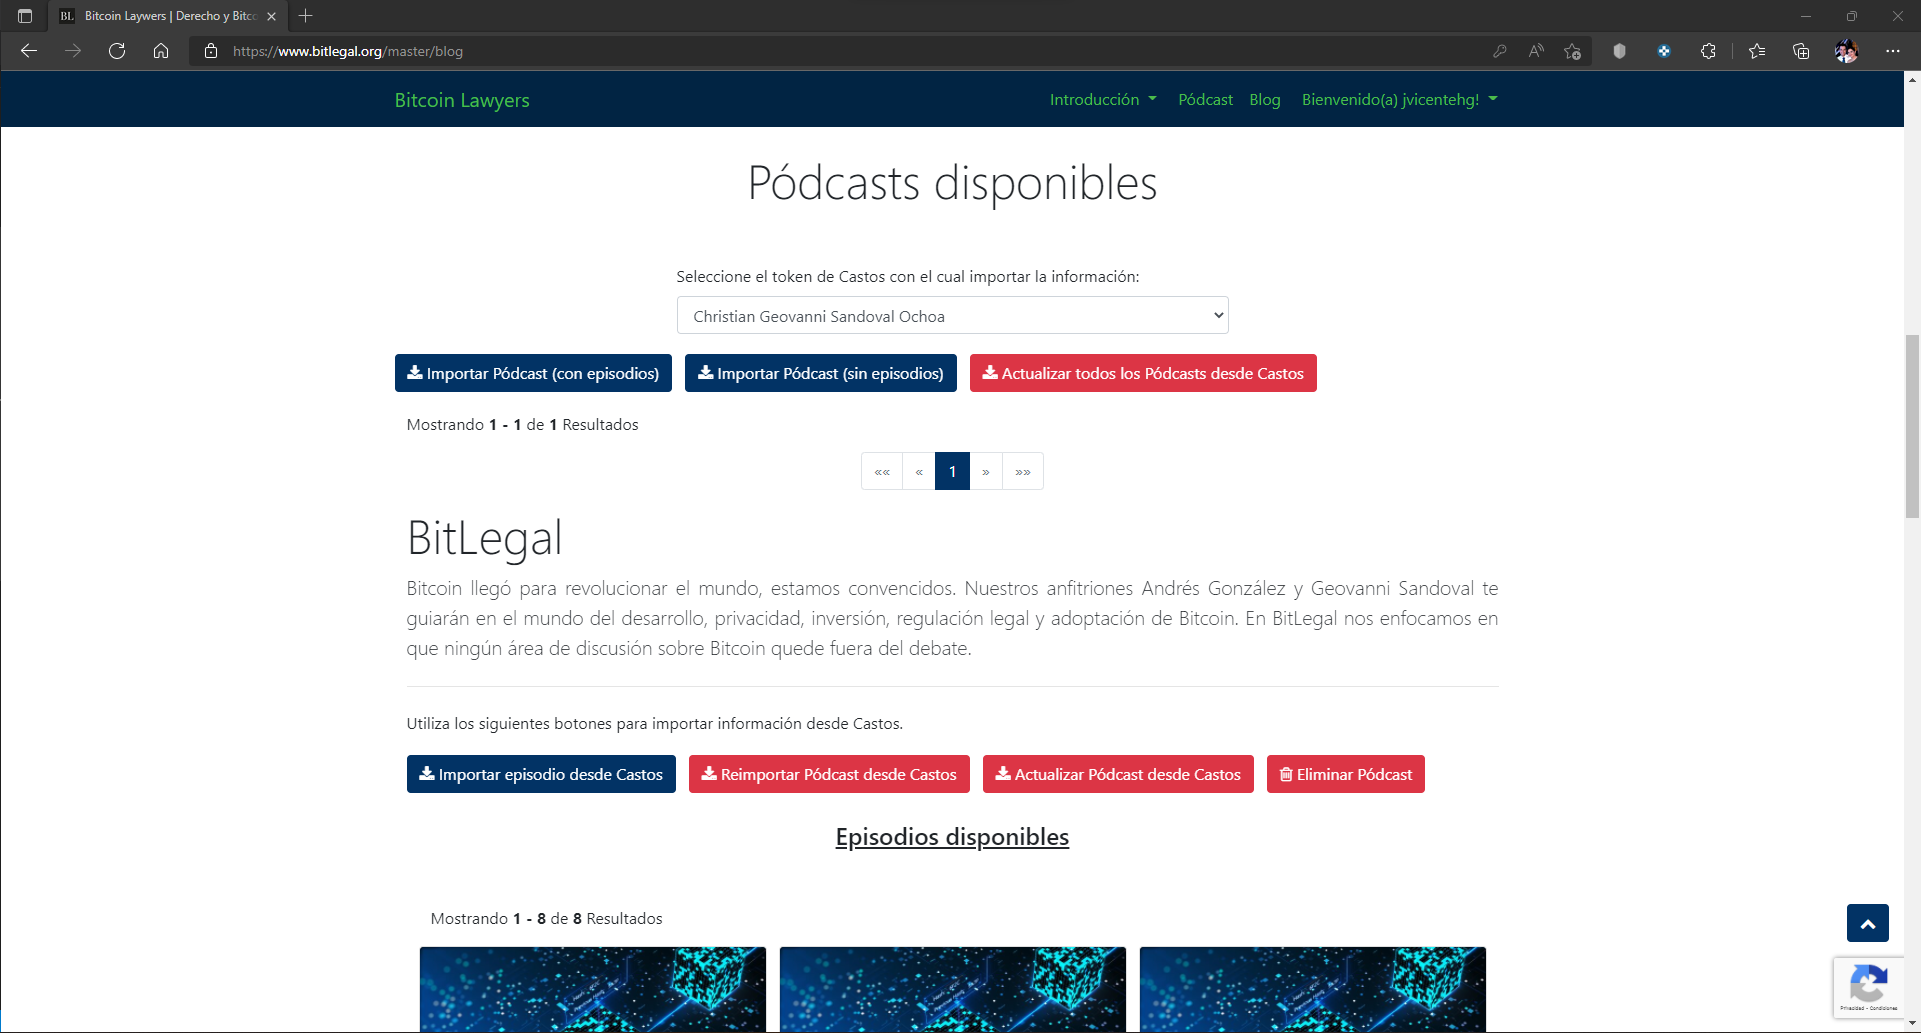Open the shield extension icon
This screenshot has height=1033, width=1921.
1619,51
